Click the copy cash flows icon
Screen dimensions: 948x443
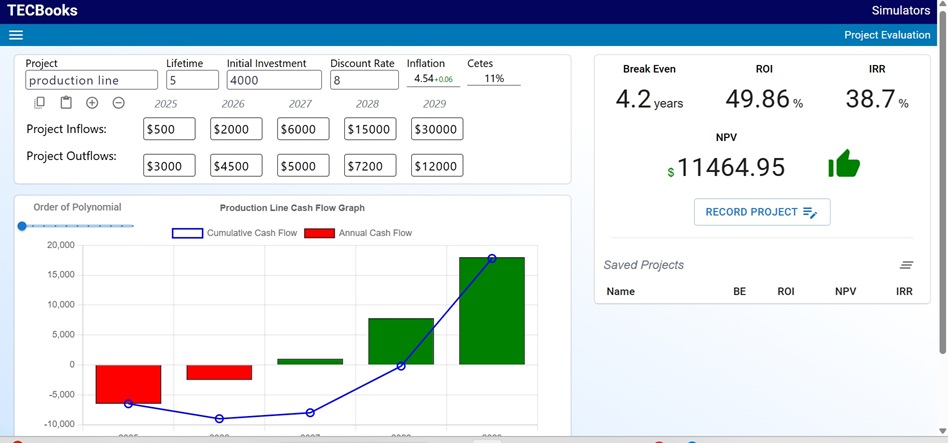tap(40, 103)
